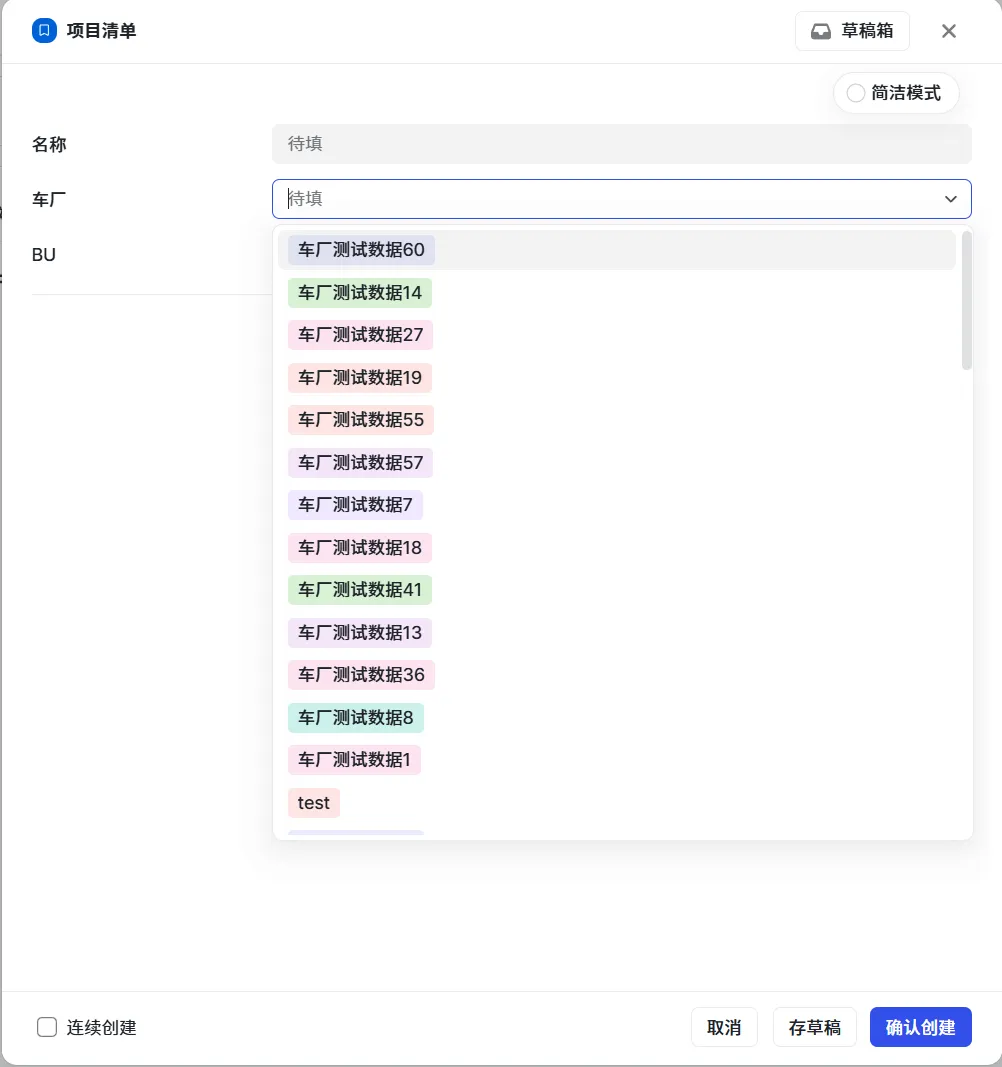Select option 车厂测试数据60
This screenshot has width=1002, height=1067.
click(617, 250)
